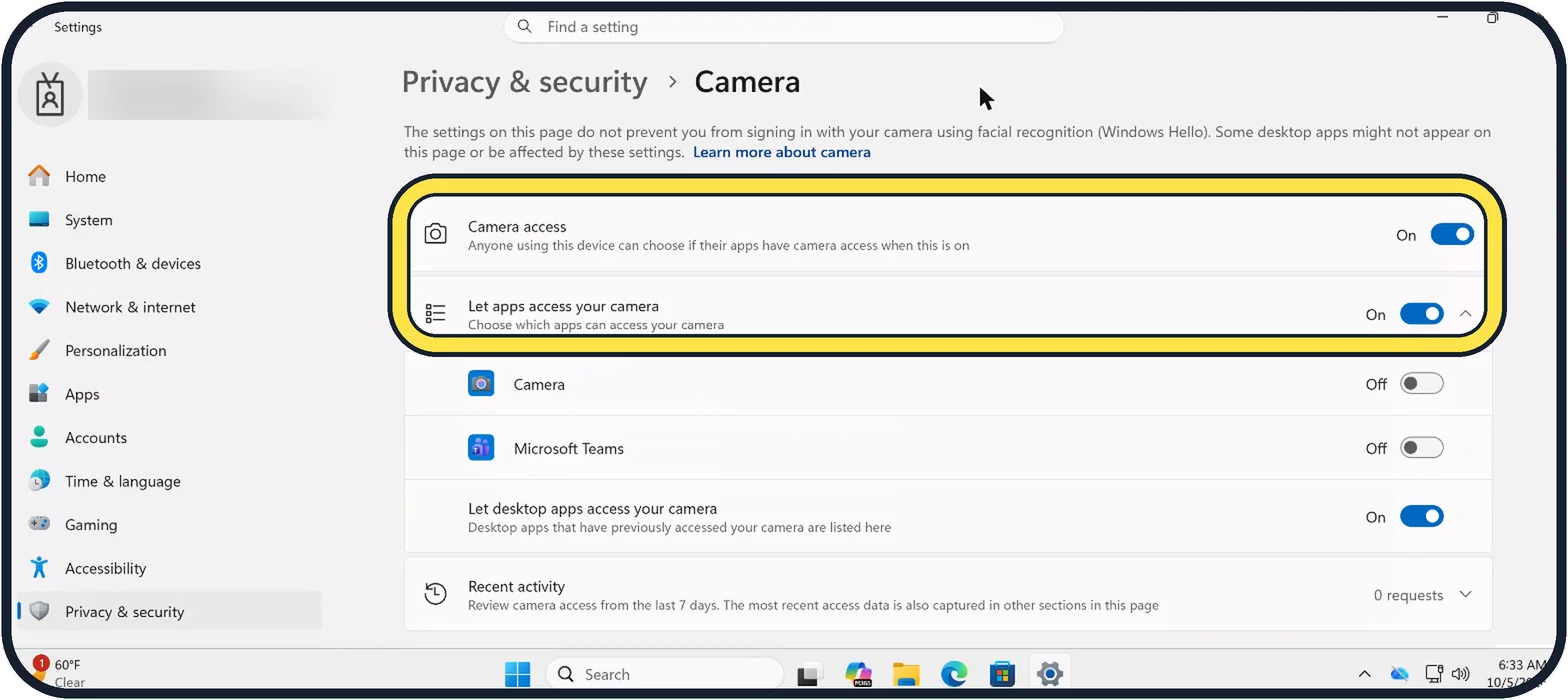Enable camera access for the Camera app
The width and height of the screenshot is (1568, 700).
pyautogui.click(x=1421, y=384)
